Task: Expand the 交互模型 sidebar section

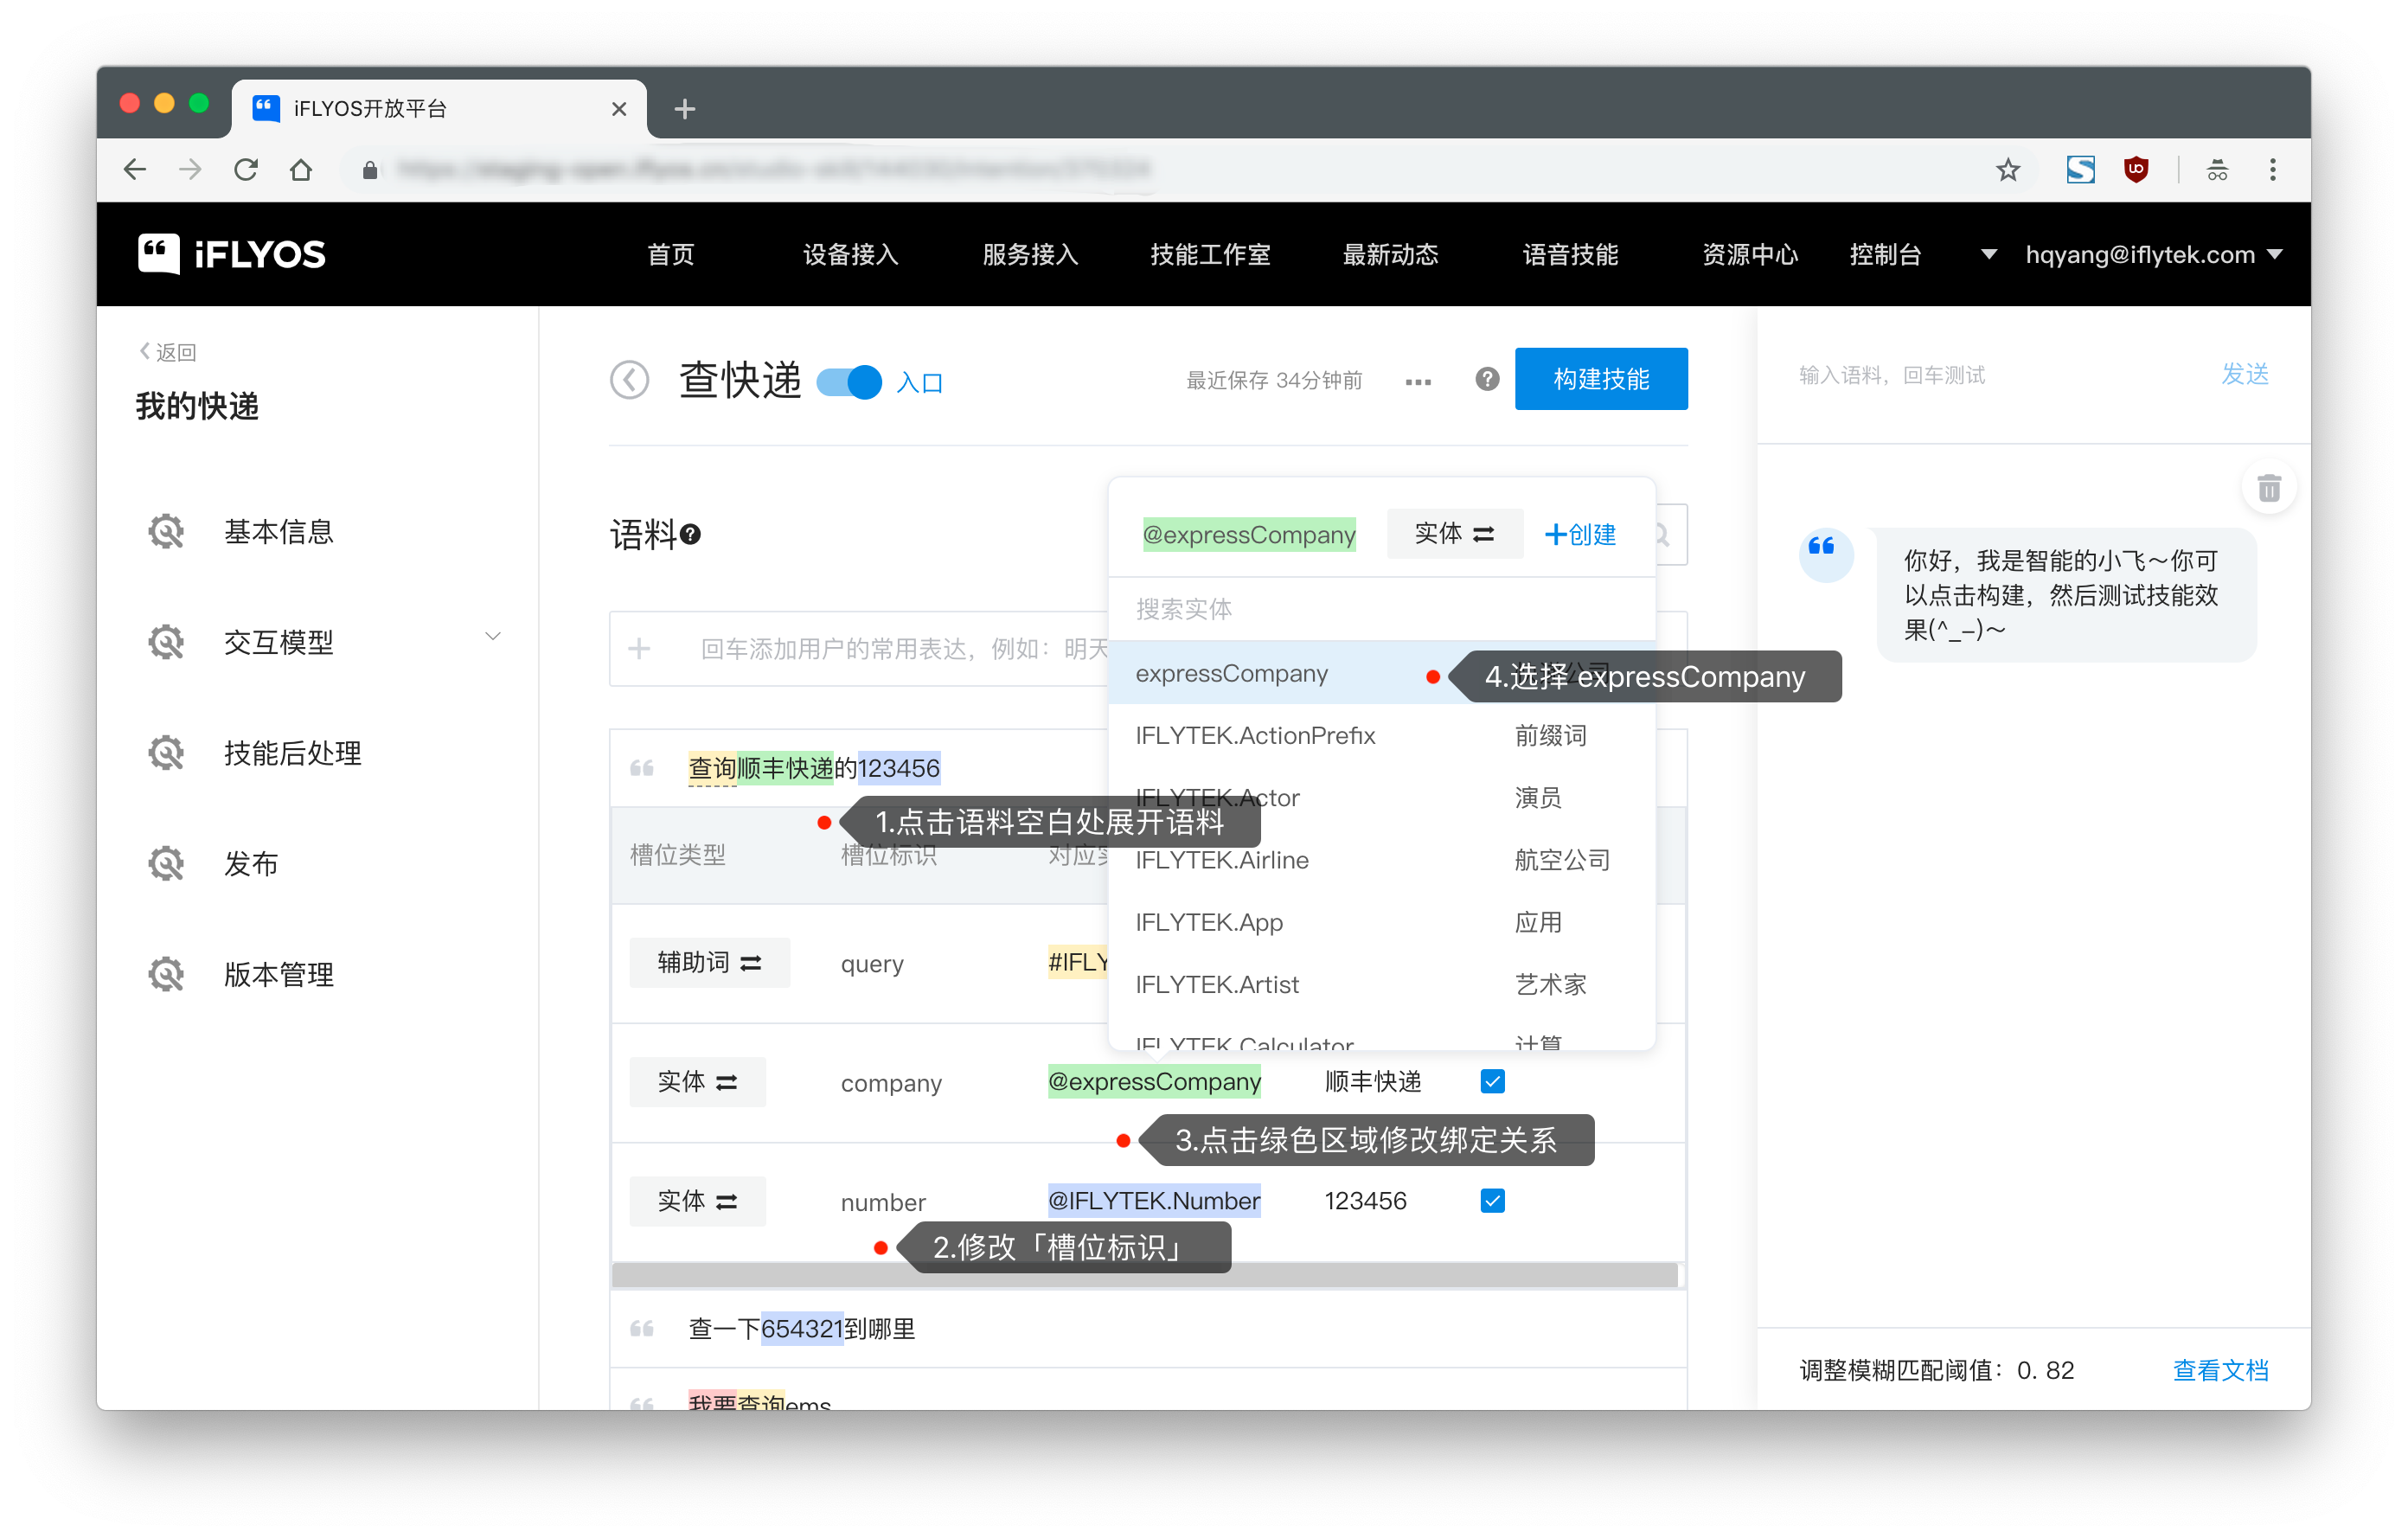Action: click(493, 637)
